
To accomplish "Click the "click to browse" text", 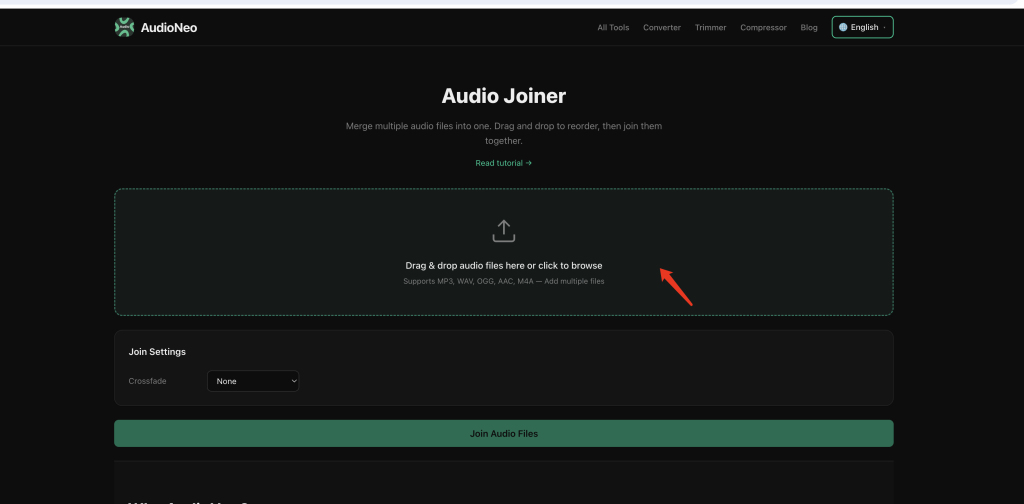I will (x=570, y=266).
